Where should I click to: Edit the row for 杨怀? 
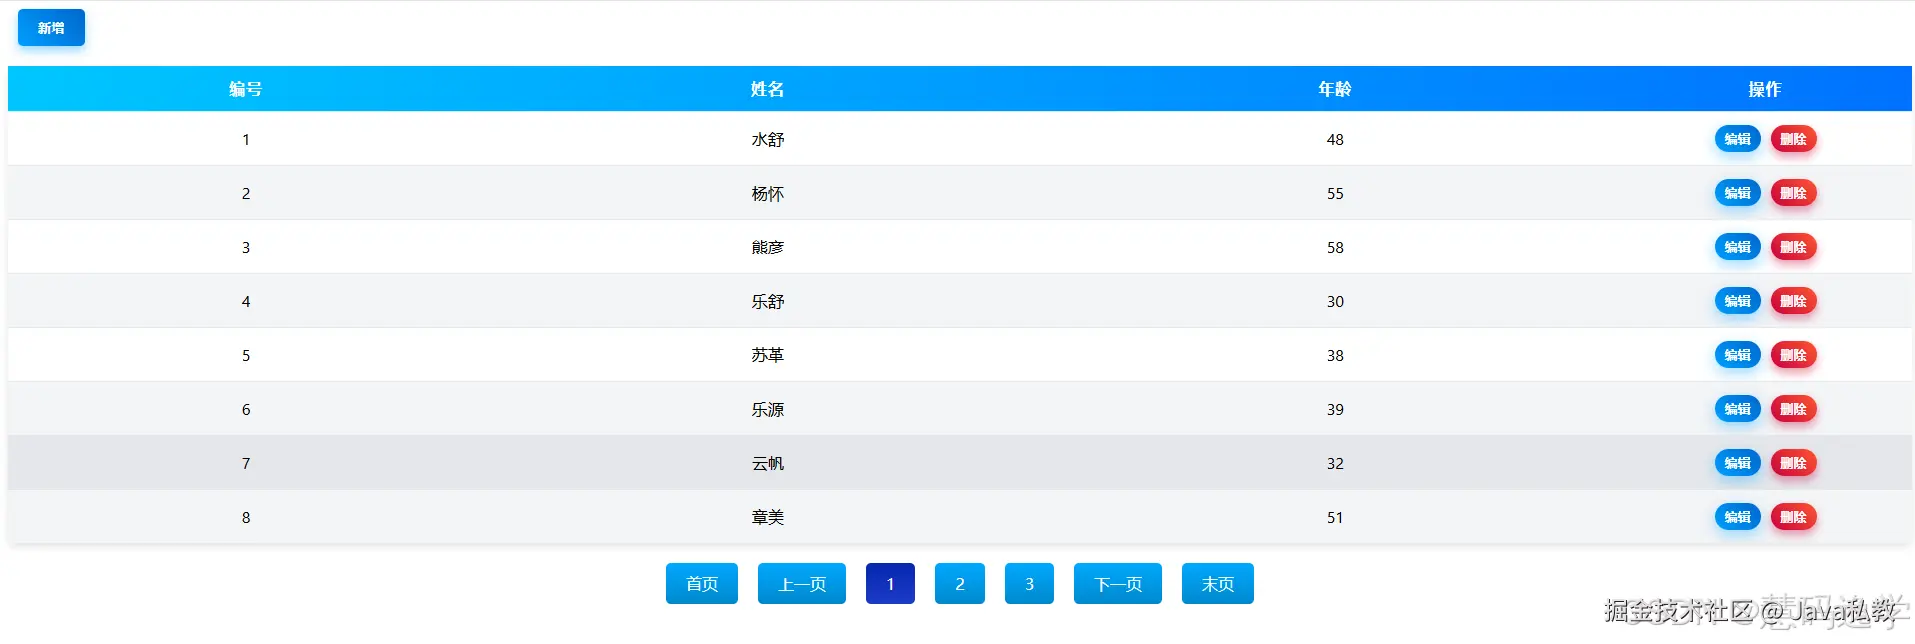pos(1737,193)
